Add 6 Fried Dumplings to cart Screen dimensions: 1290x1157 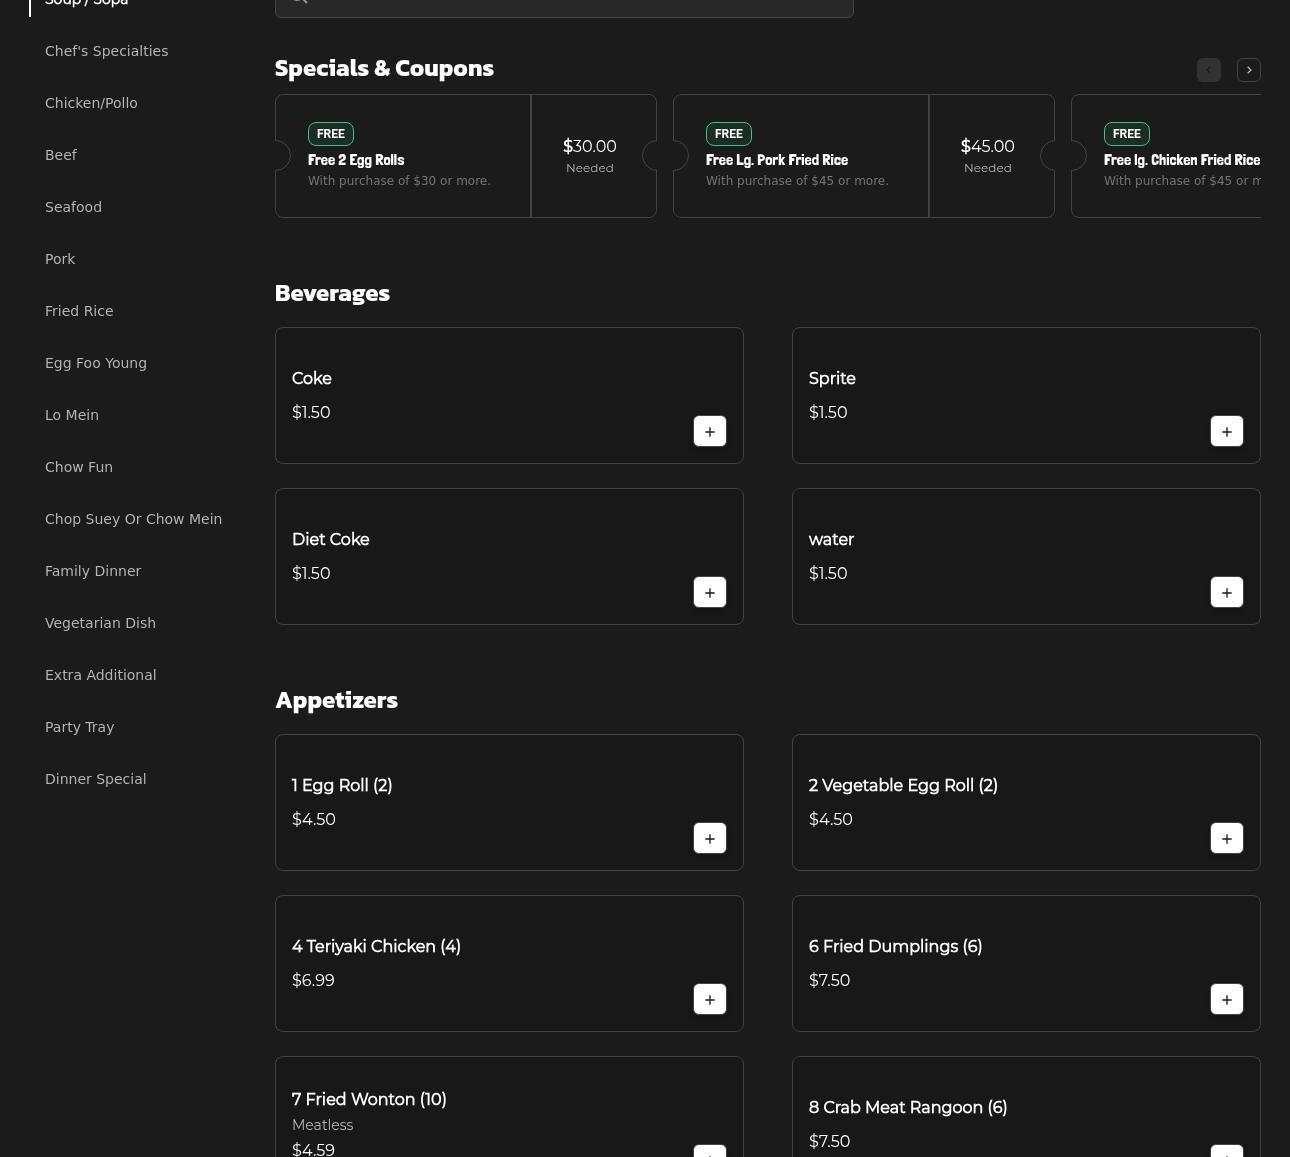pos(1226,1000)
